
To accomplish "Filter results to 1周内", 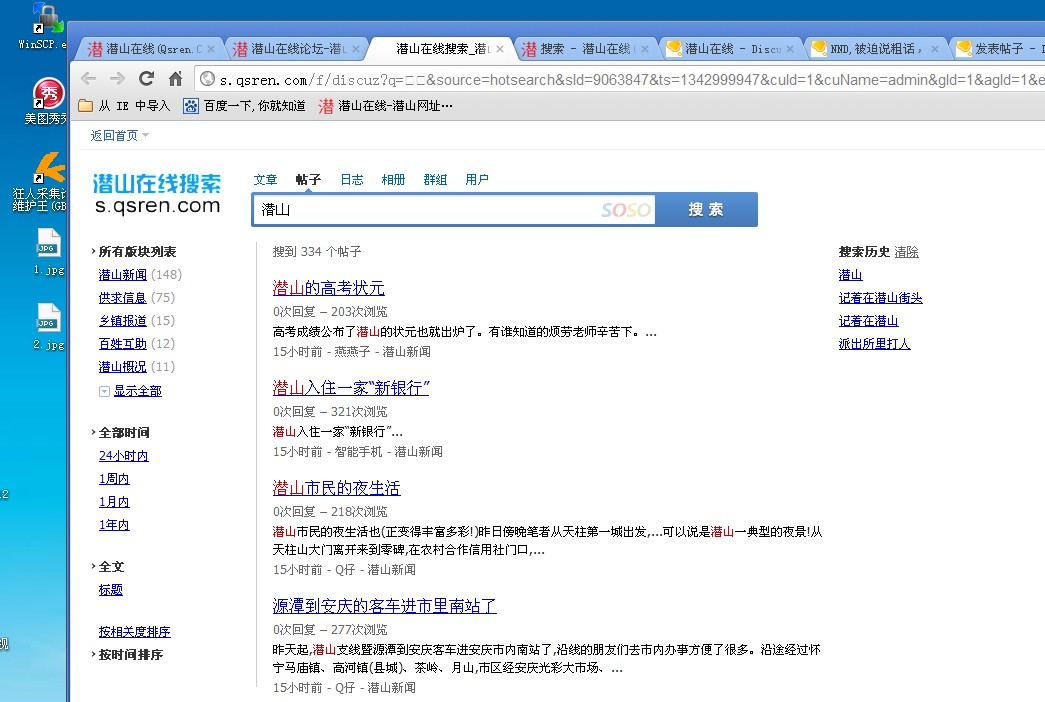I will click(114, 479).
